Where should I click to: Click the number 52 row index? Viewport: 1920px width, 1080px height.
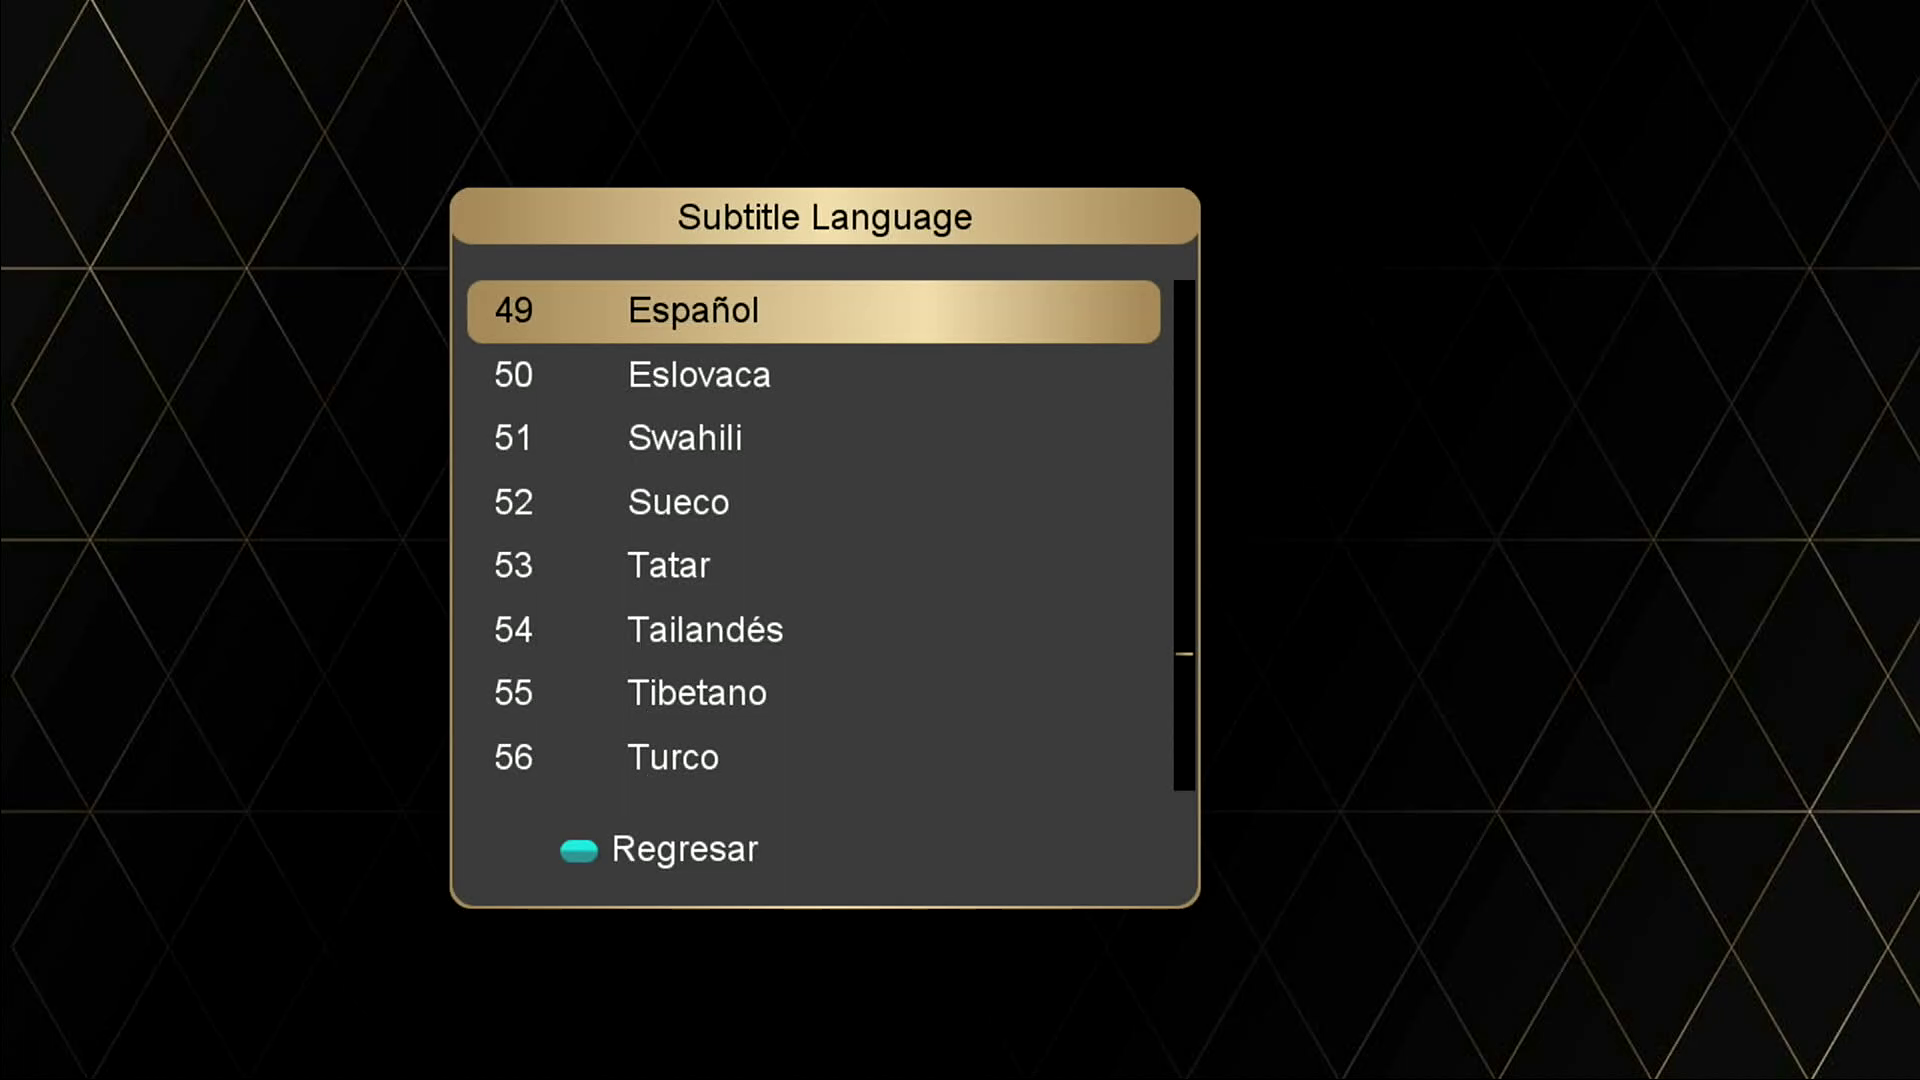514,502
